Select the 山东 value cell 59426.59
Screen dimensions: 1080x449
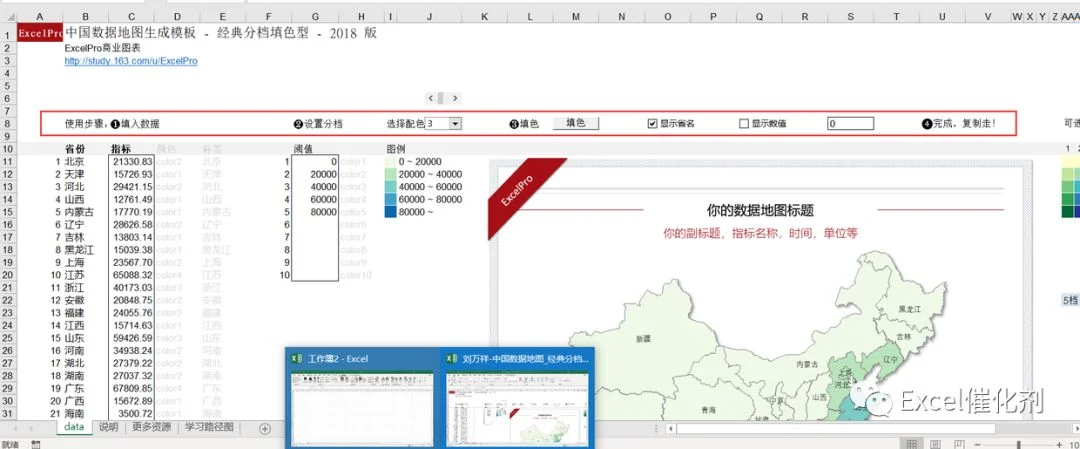click(x=132, y=338)
